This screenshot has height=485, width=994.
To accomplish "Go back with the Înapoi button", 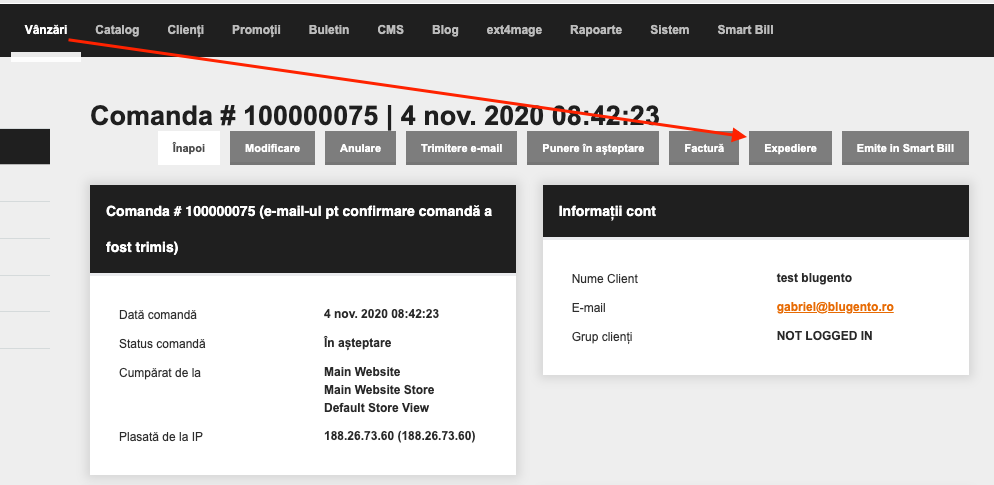I will pos(189,148).
